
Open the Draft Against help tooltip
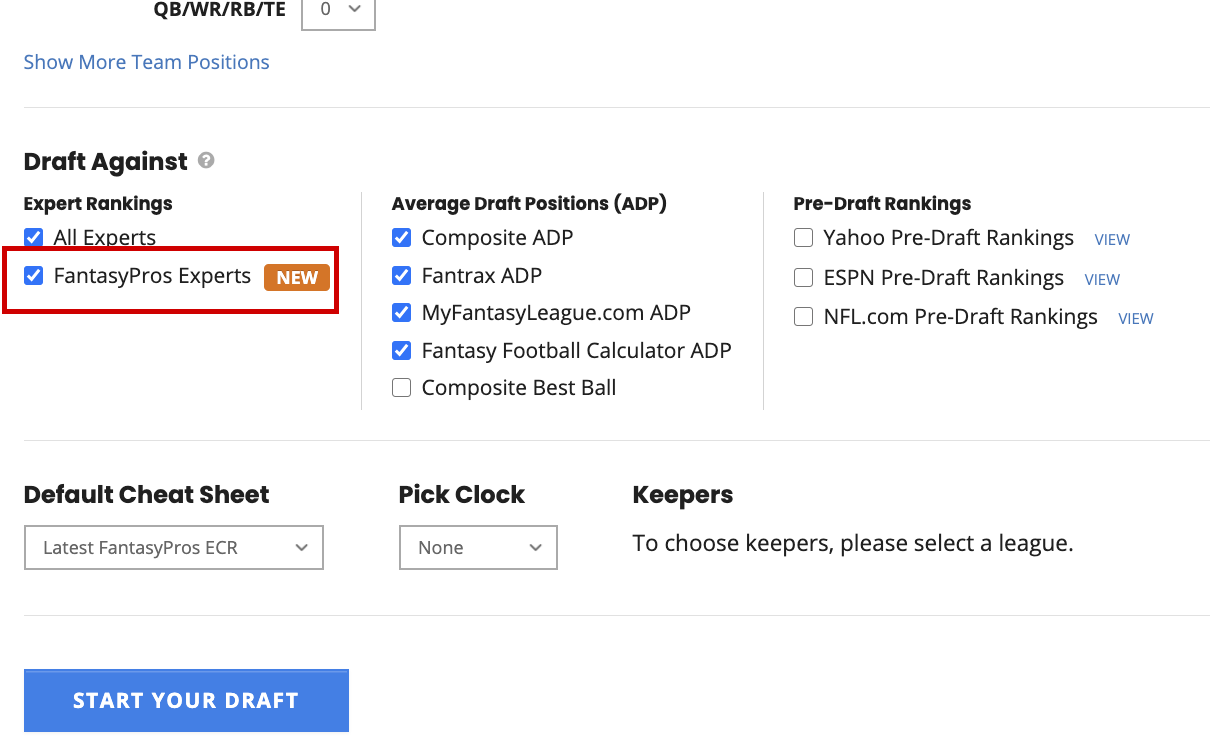click(205, 160)
